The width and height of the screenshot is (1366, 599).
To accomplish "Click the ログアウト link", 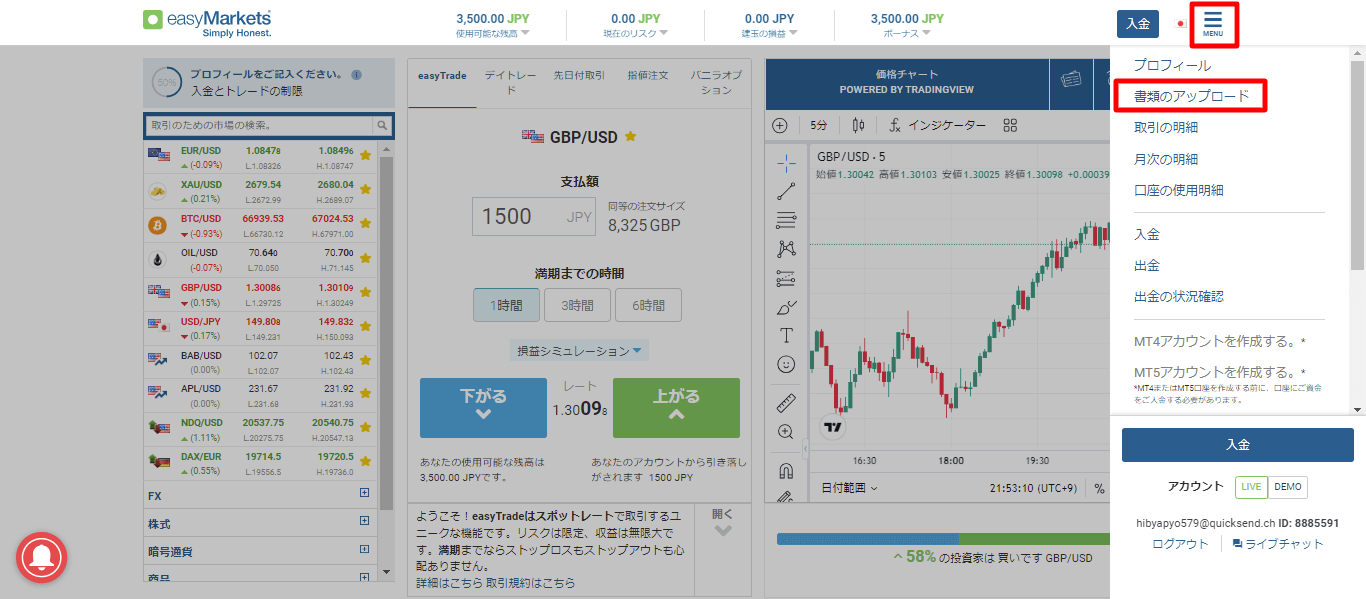I will coord(1180,542).
